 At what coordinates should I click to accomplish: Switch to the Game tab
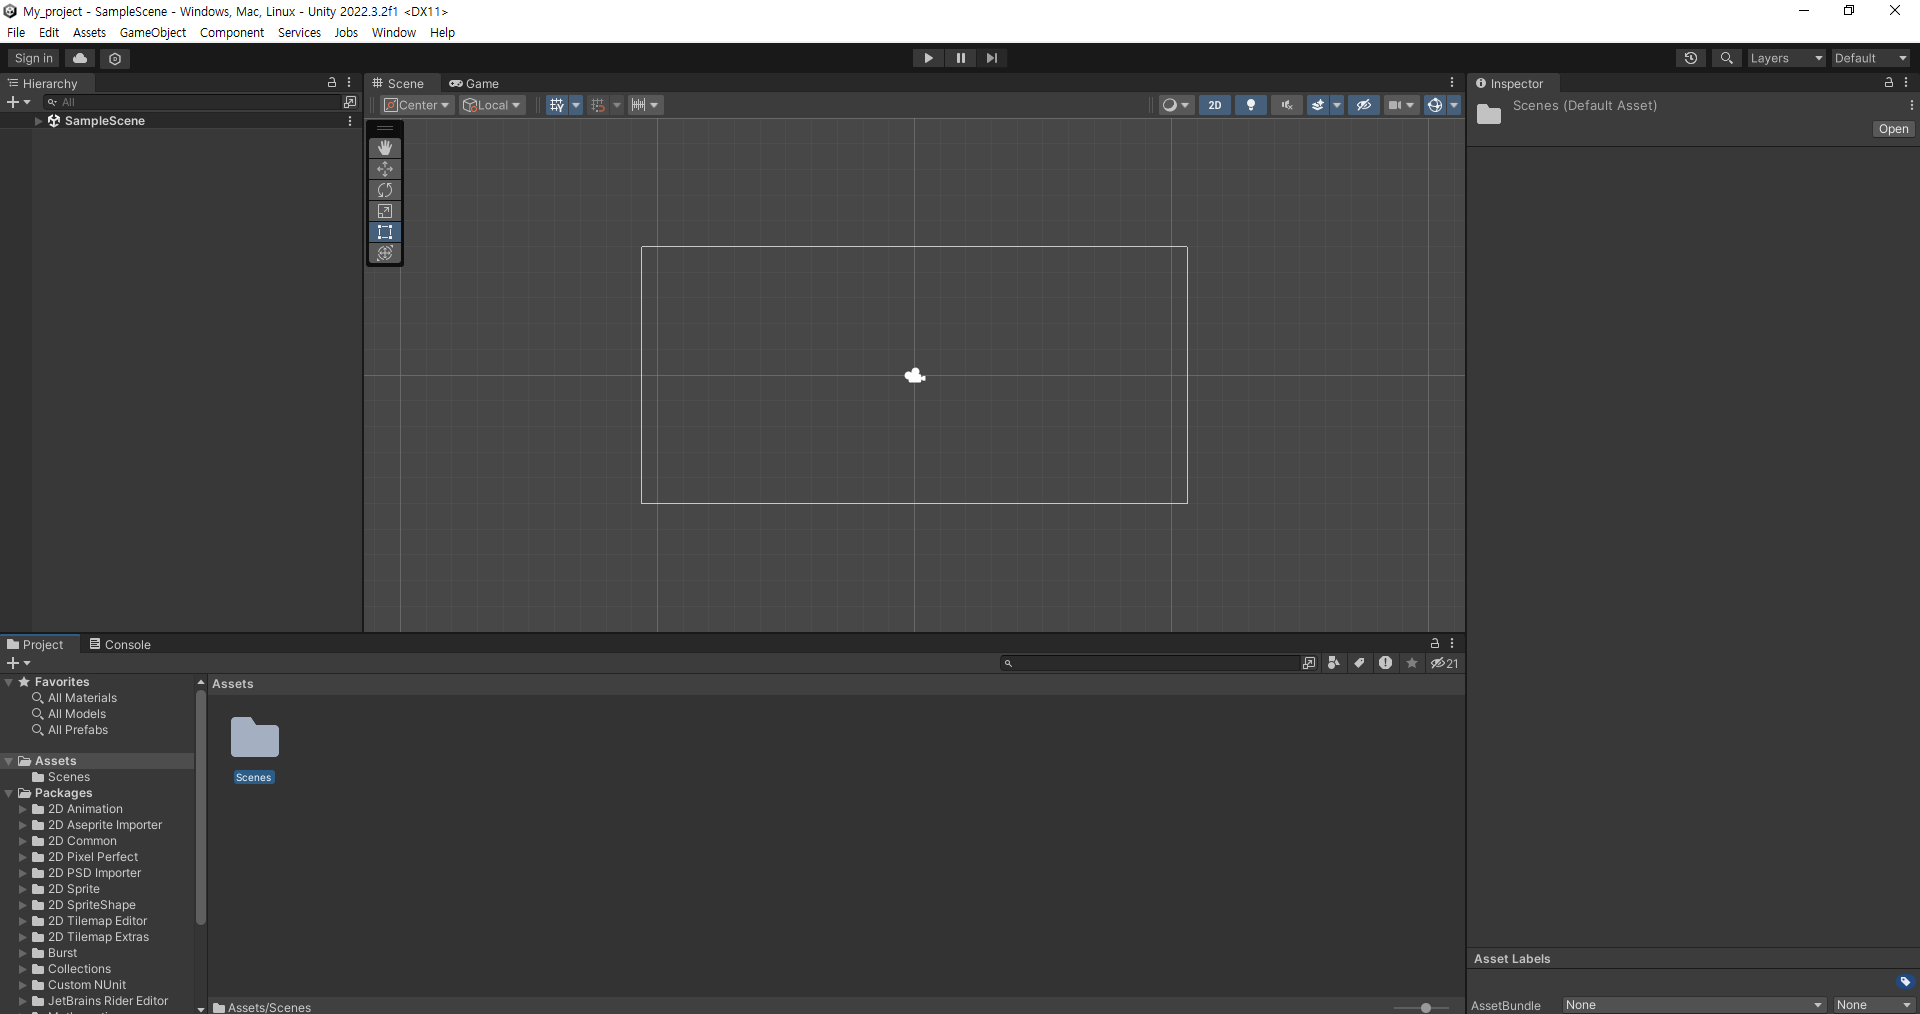(x=474, y=83)
